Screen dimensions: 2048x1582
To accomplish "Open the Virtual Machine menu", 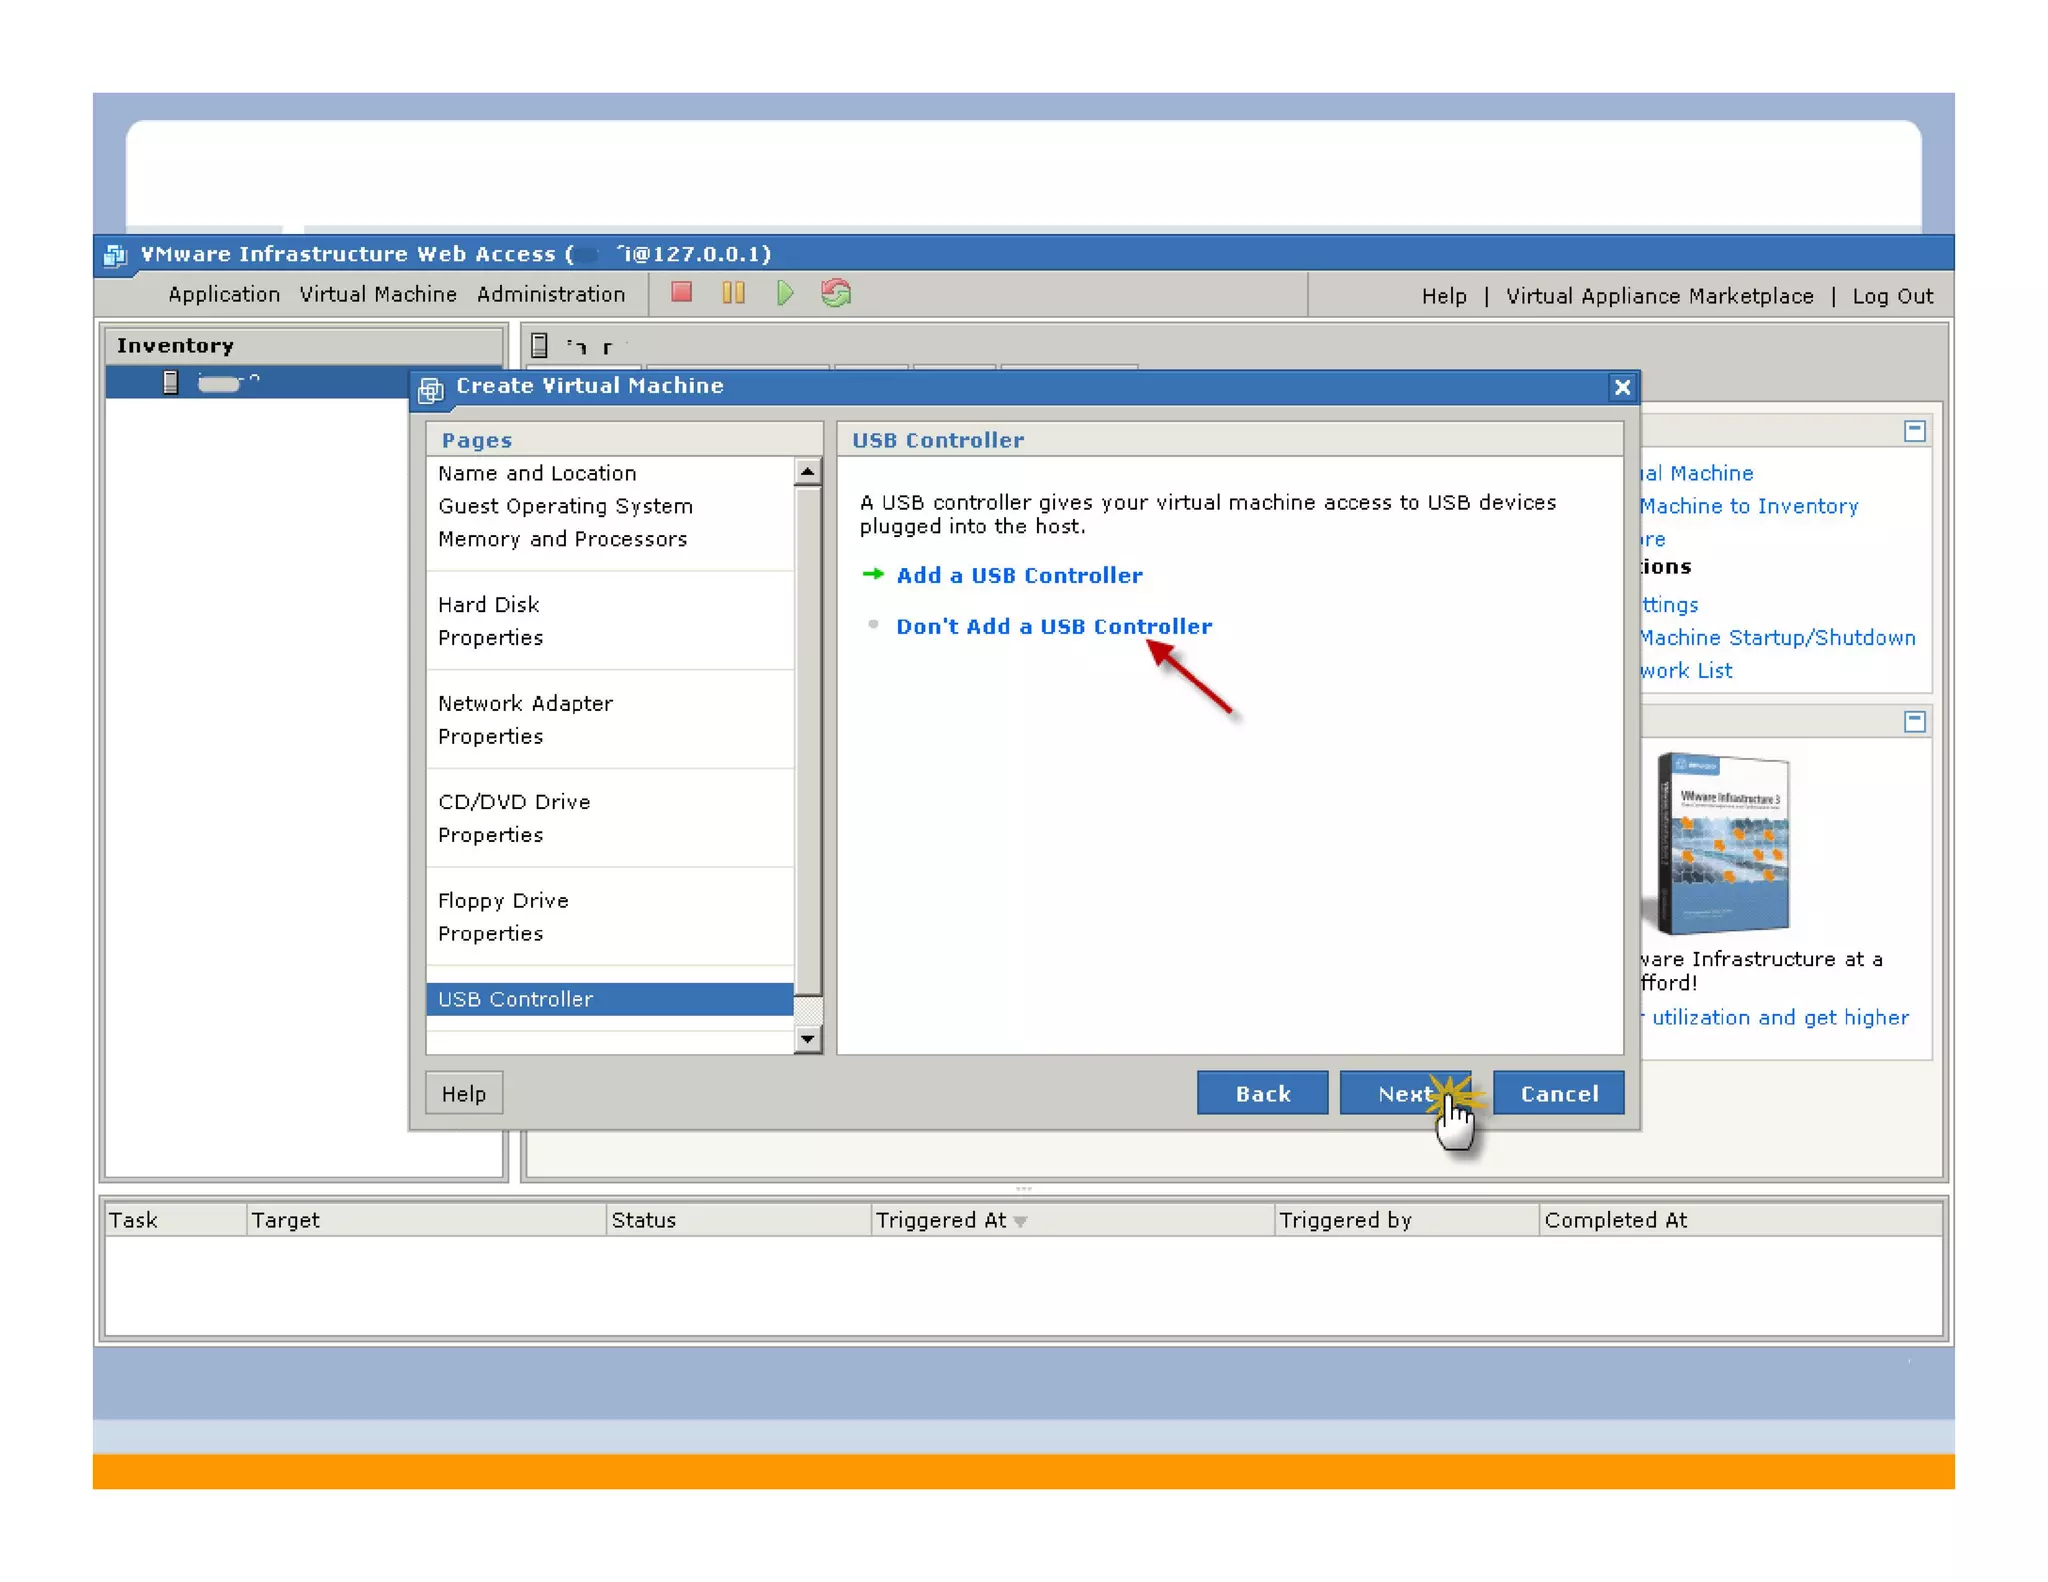I will [x=378, y=294].
